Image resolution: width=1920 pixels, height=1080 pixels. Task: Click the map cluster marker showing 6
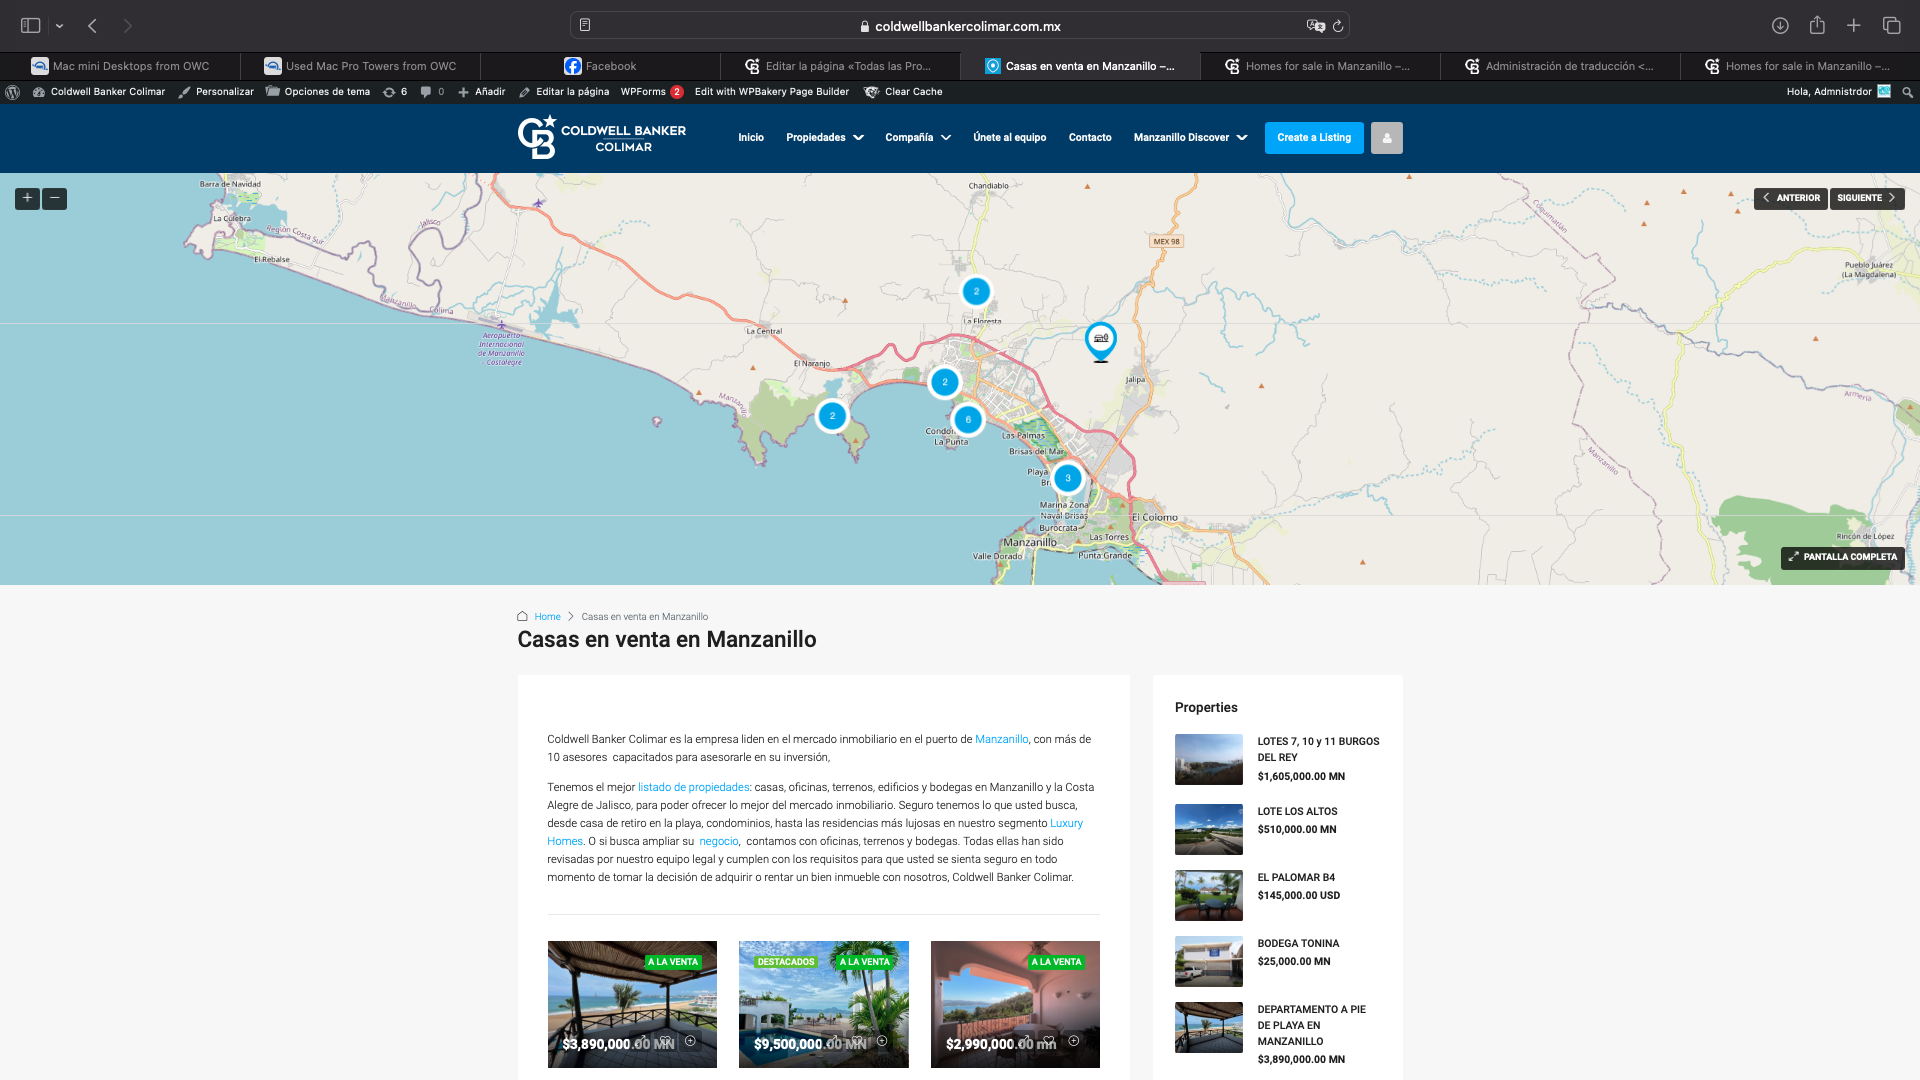[967, 420]
